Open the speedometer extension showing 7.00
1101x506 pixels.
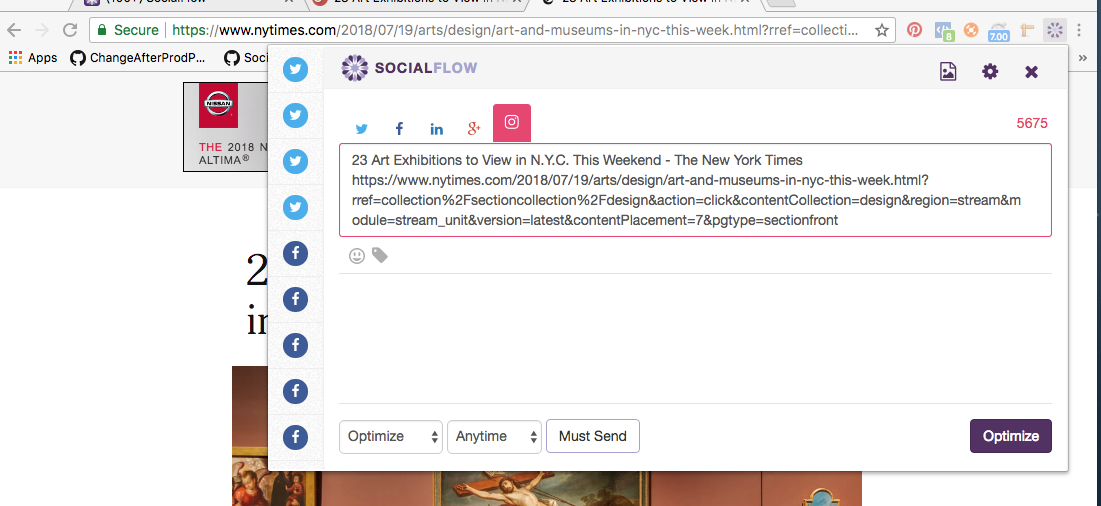[998, 31]
